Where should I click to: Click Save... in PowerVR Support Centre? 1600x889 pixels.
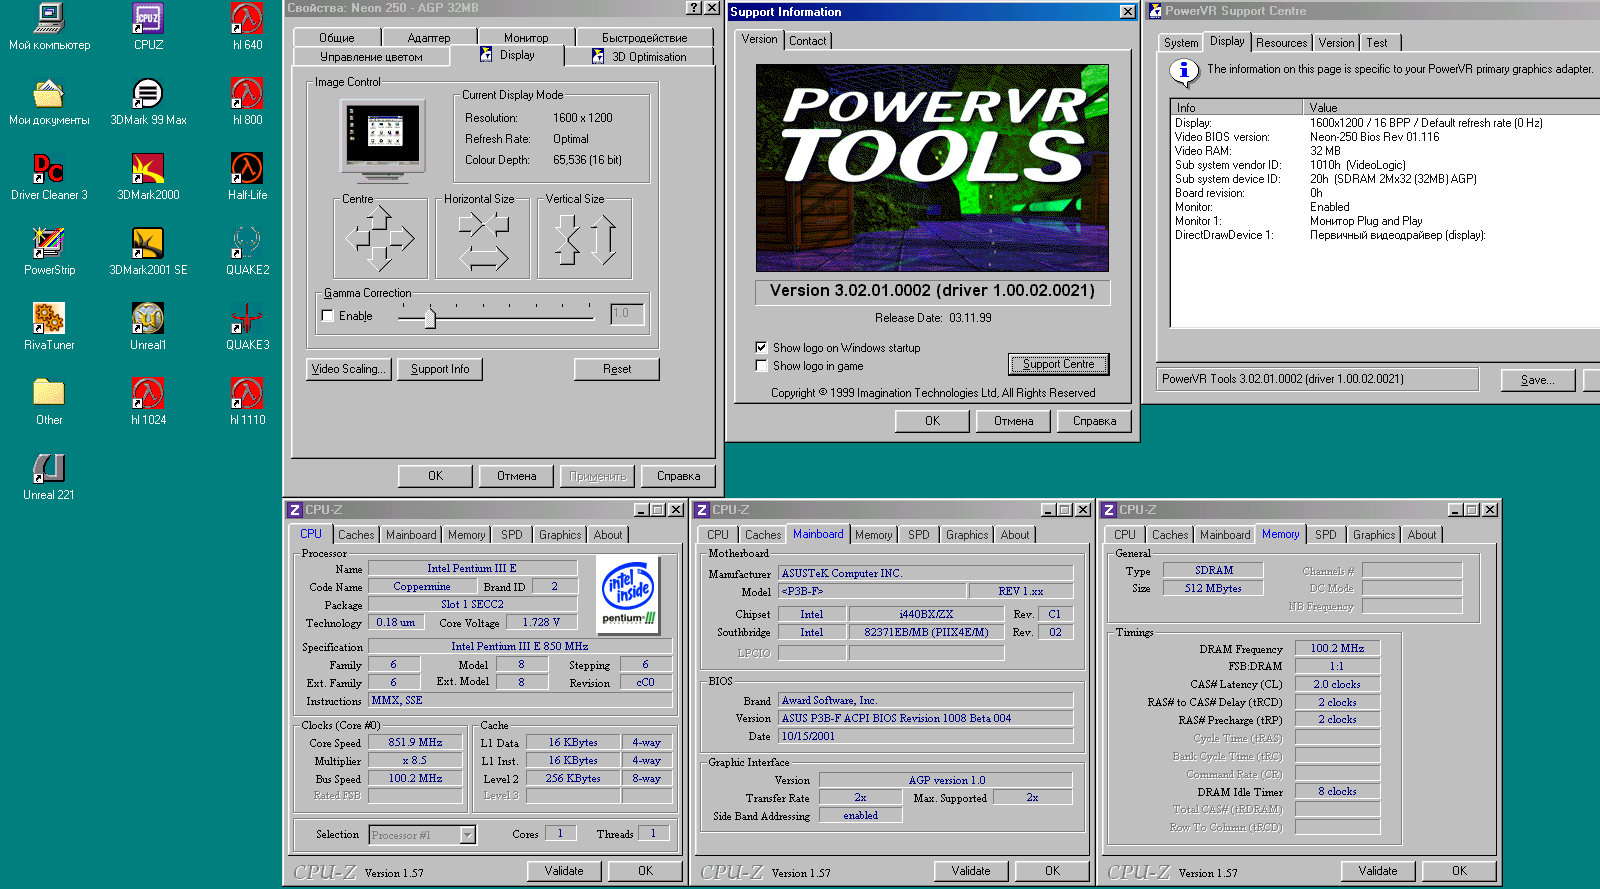1537,380
